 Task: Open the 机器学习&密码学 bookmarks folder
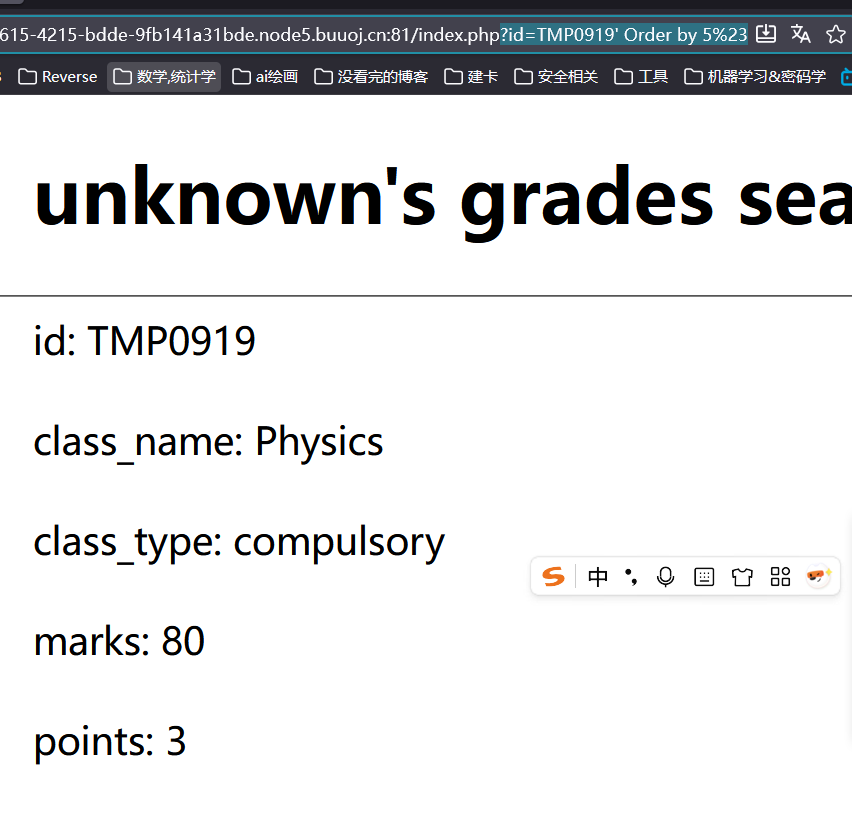coord(755,77)
